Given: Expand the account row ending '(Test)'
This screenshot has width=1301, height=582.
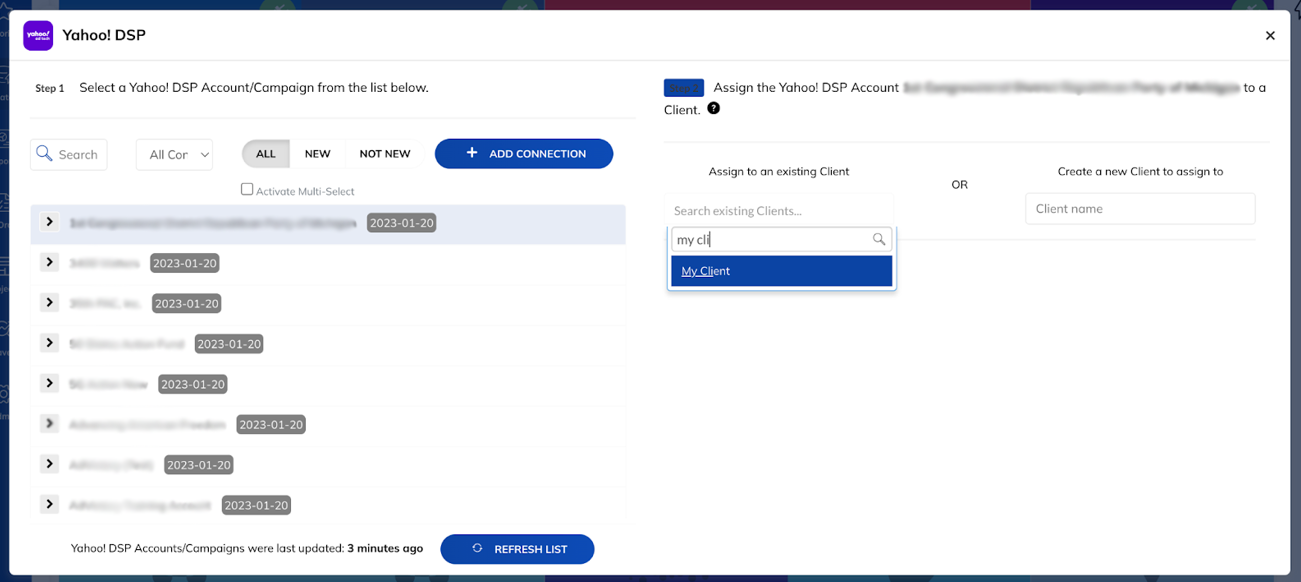Looking at the screenshot, I should (49, 463).
